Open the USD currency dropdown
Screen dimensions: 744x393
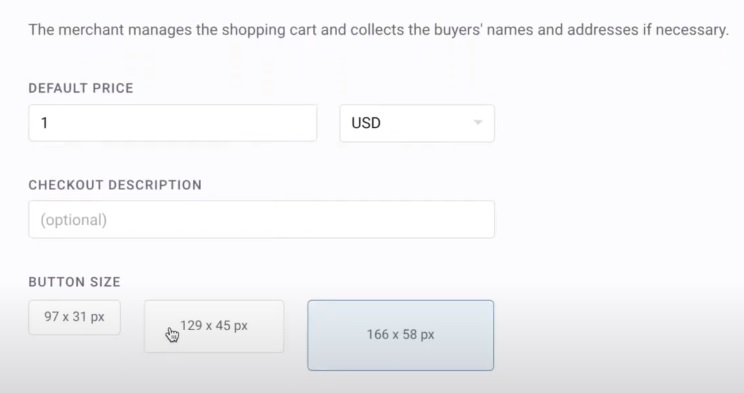point(417,123)
